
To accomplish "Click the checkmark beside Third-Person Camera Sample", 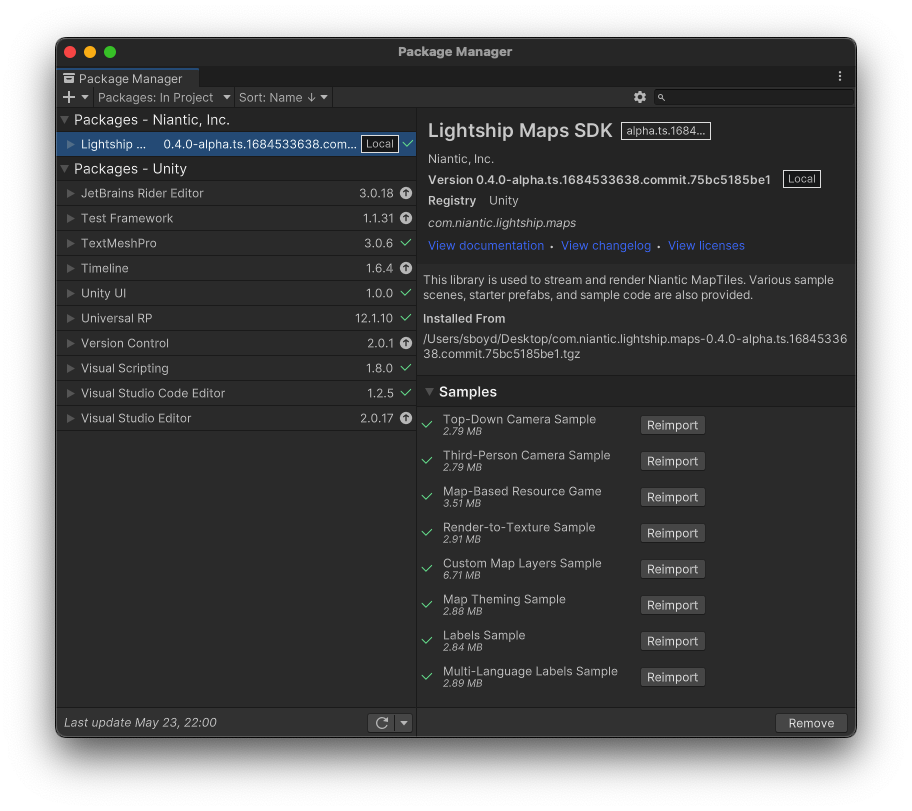I will coord(427,461).
